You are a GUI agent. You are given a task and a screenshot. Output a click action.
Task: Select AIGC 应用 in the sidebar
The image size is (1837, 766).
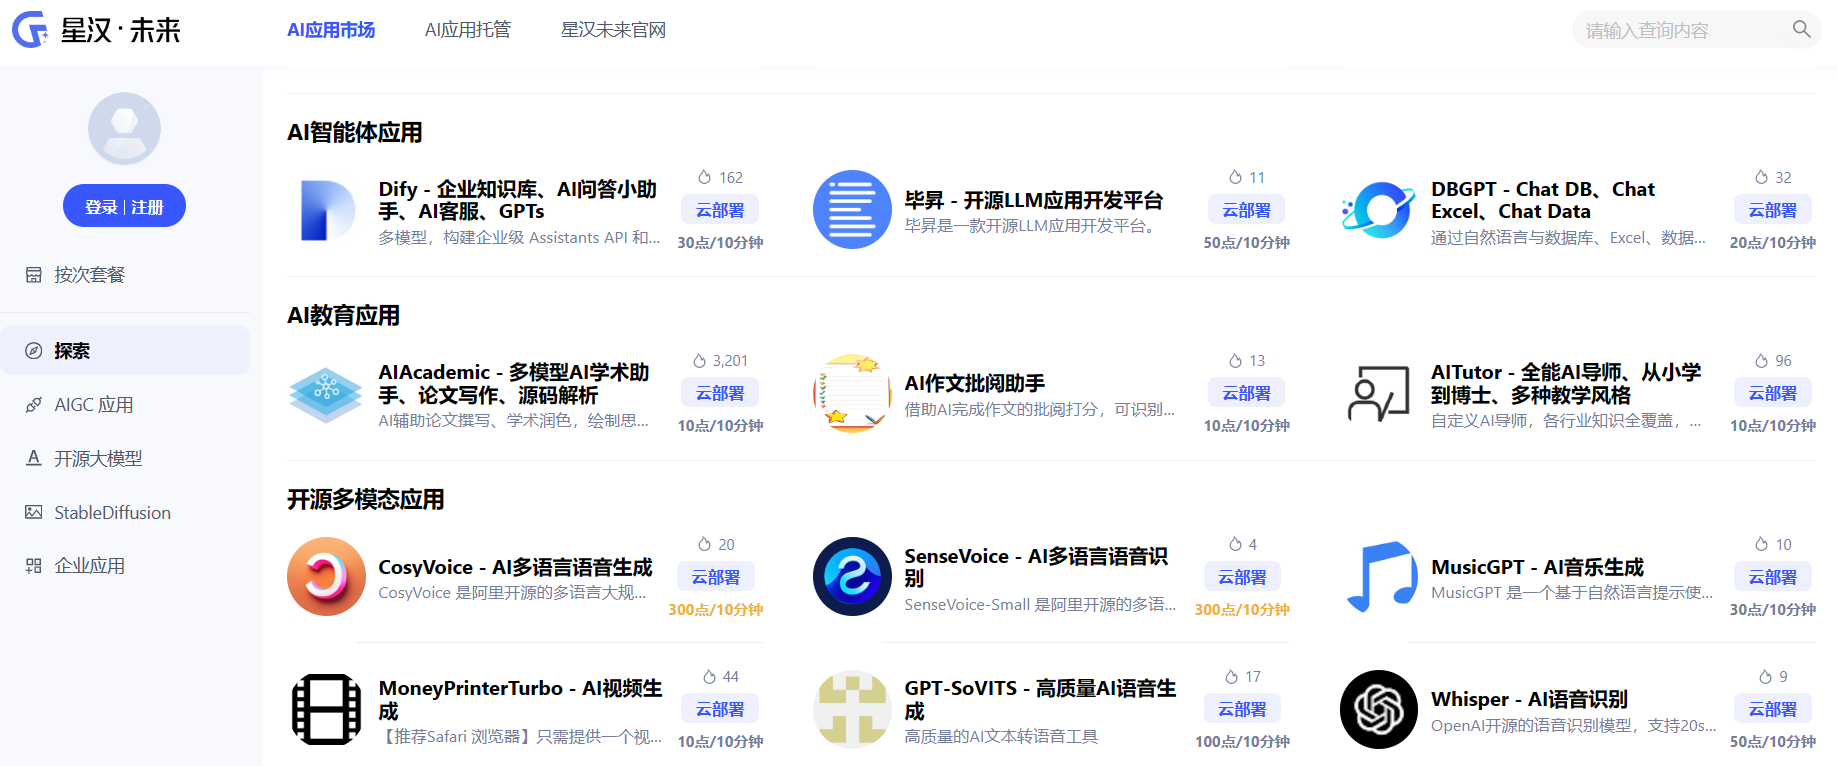tap(93, 405)
